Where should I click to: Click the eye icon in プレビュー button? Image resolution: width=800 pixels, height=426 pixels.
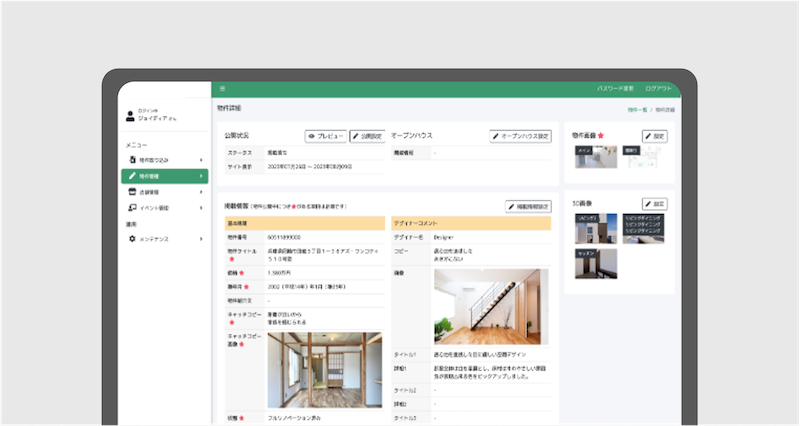(311, 136)
